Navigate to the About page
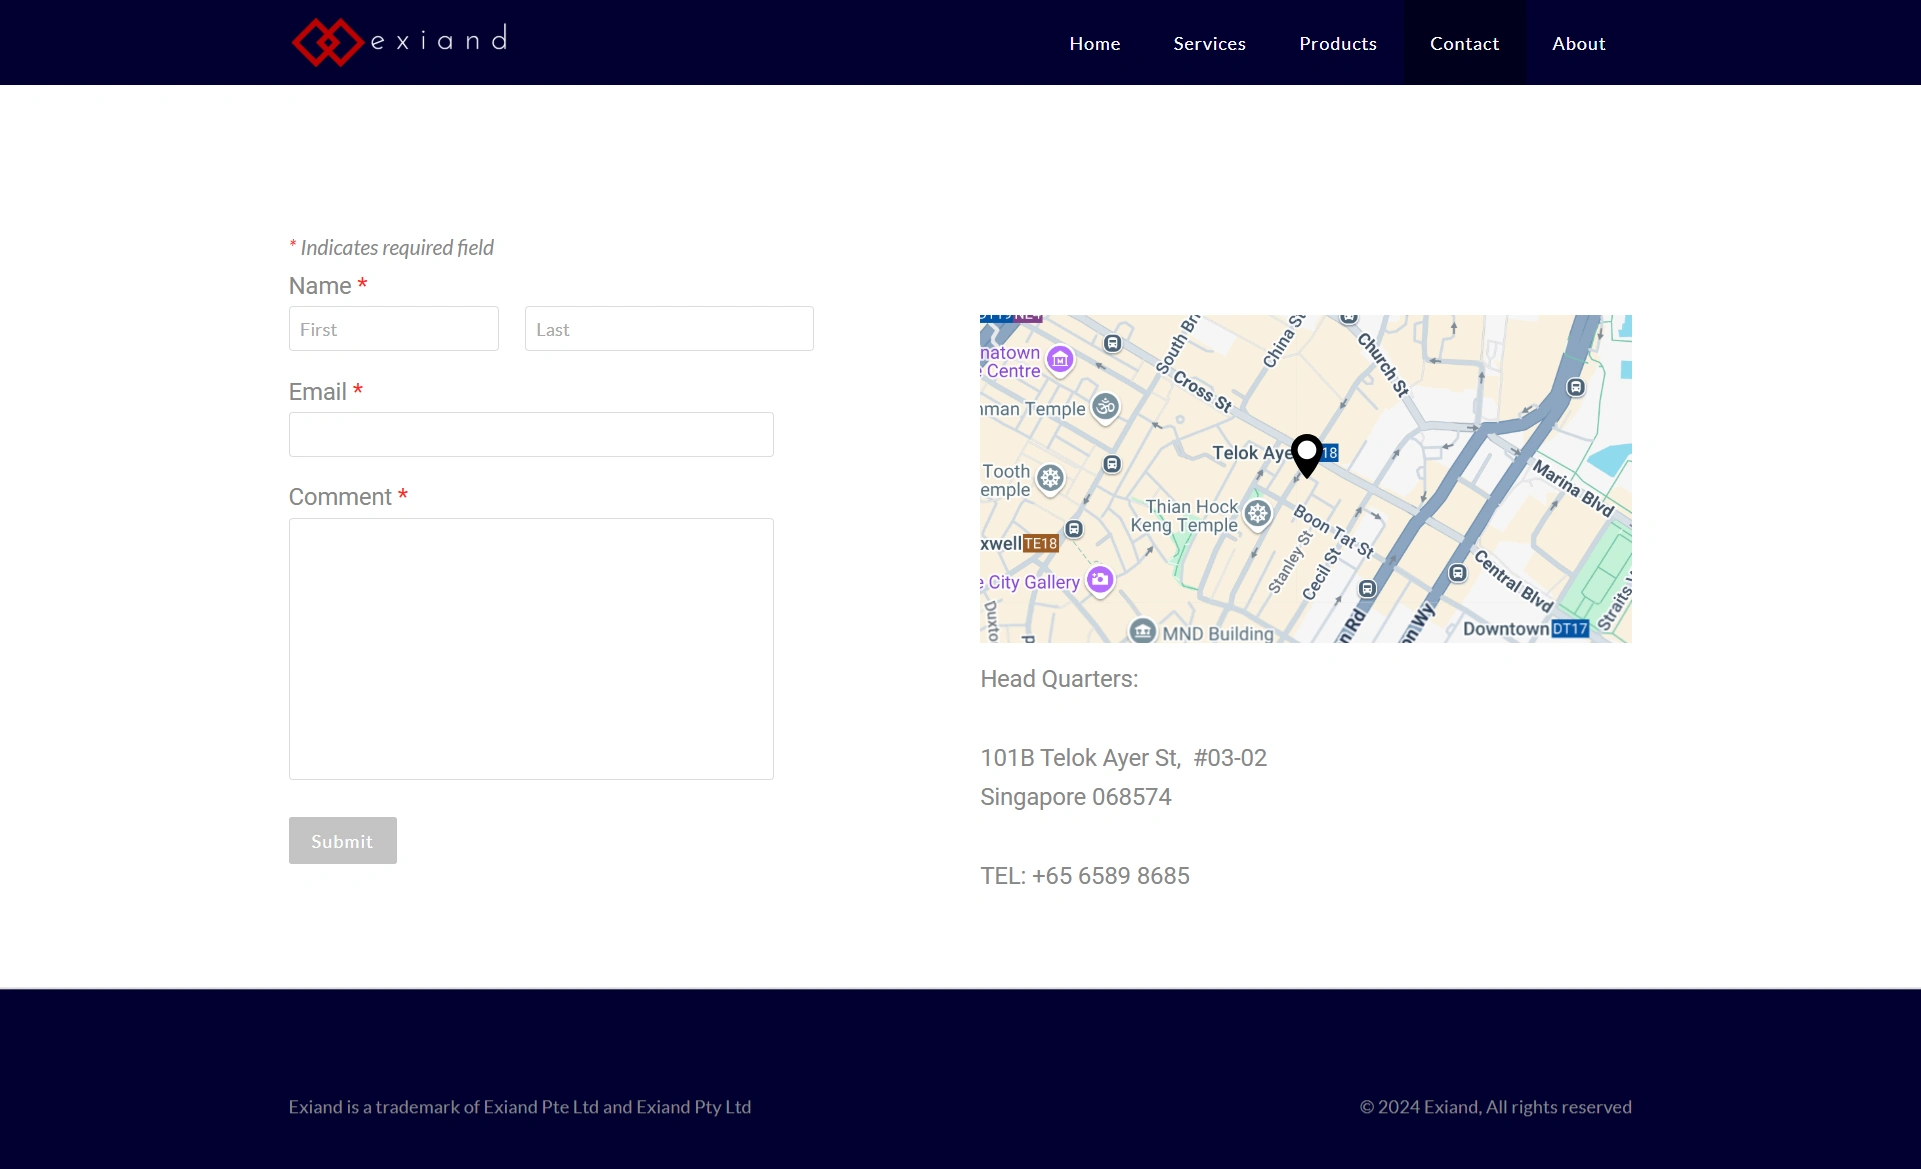 click(1578, 43)
